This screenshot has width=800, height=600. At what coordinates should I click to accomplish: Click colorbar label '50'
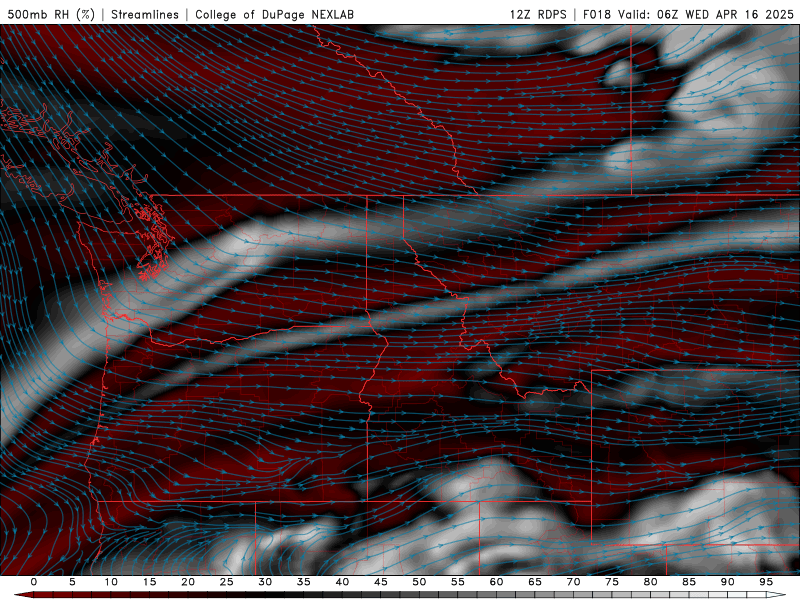[x=419, y=582]
